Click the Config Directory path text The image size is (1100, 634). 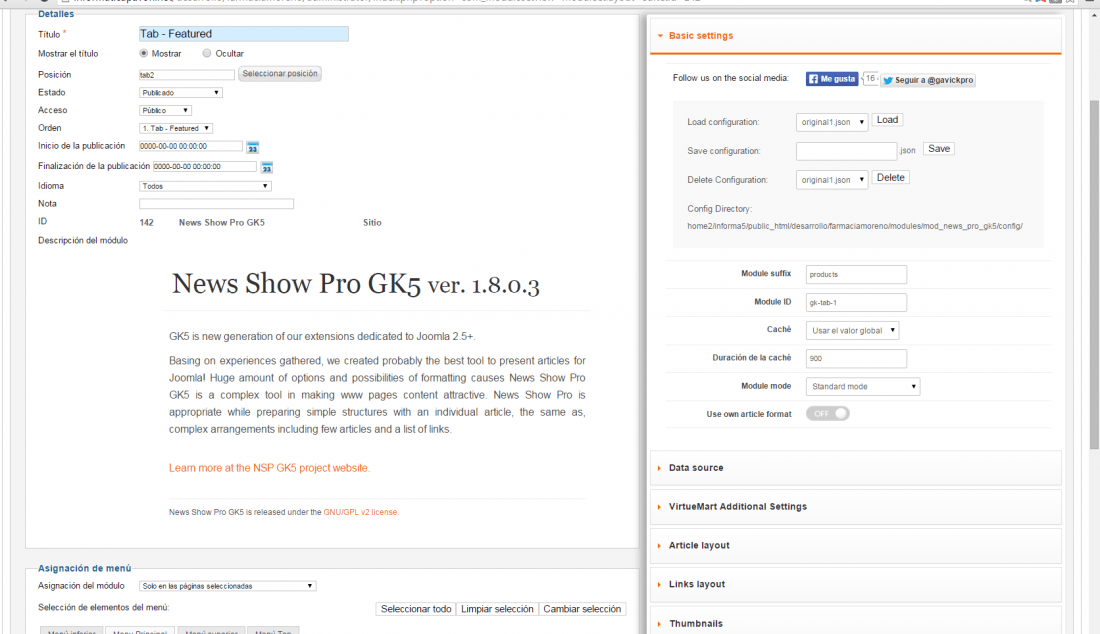point(854,226)
